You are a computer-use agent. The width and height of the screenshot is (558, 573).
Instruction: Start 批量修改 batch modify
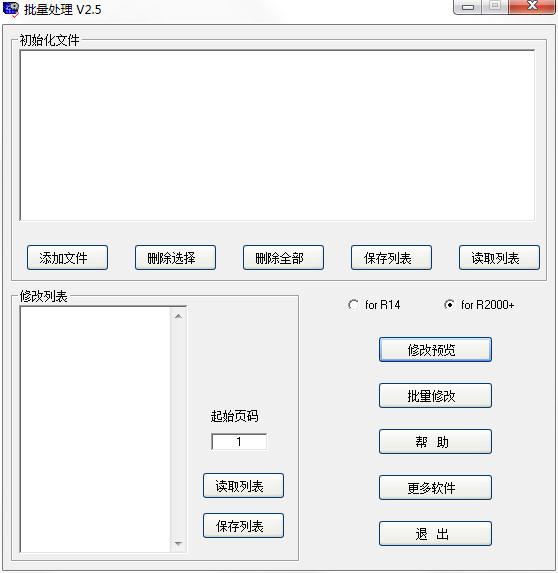click(435, 396)
